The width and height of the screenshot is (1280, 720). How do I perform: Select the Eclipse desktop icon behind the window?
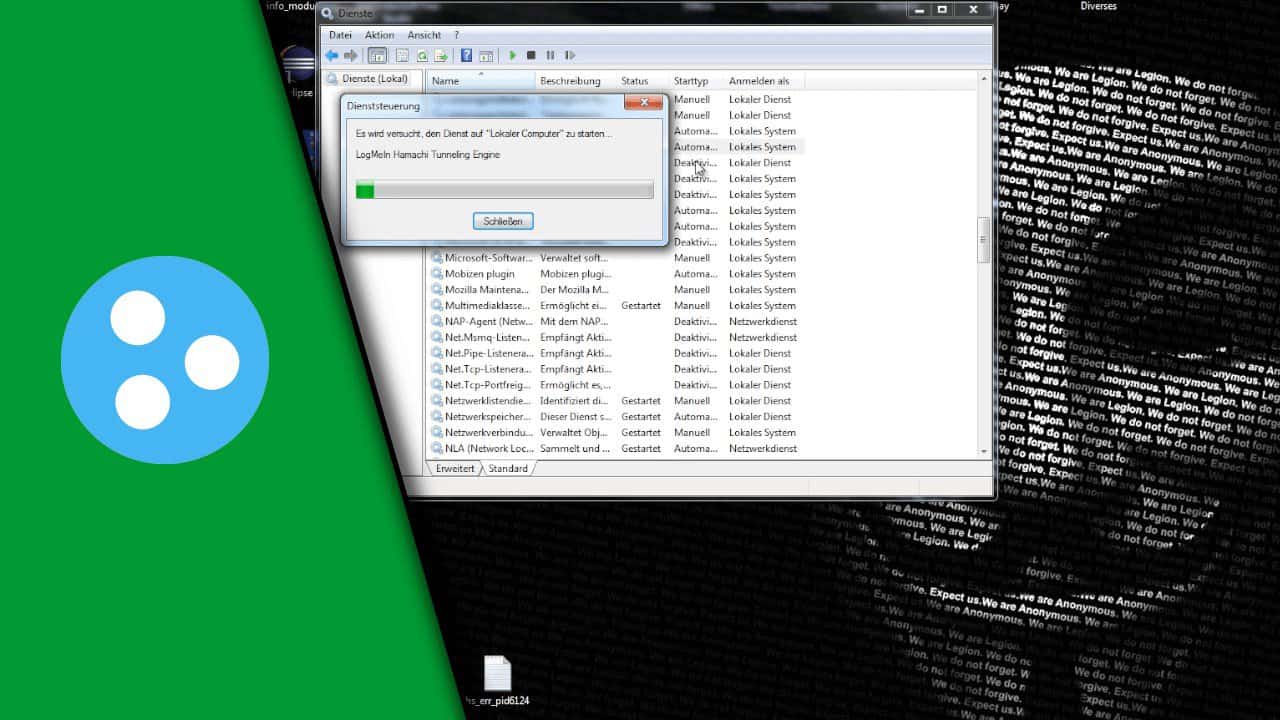pyautogui.click(x=297, y=72)
